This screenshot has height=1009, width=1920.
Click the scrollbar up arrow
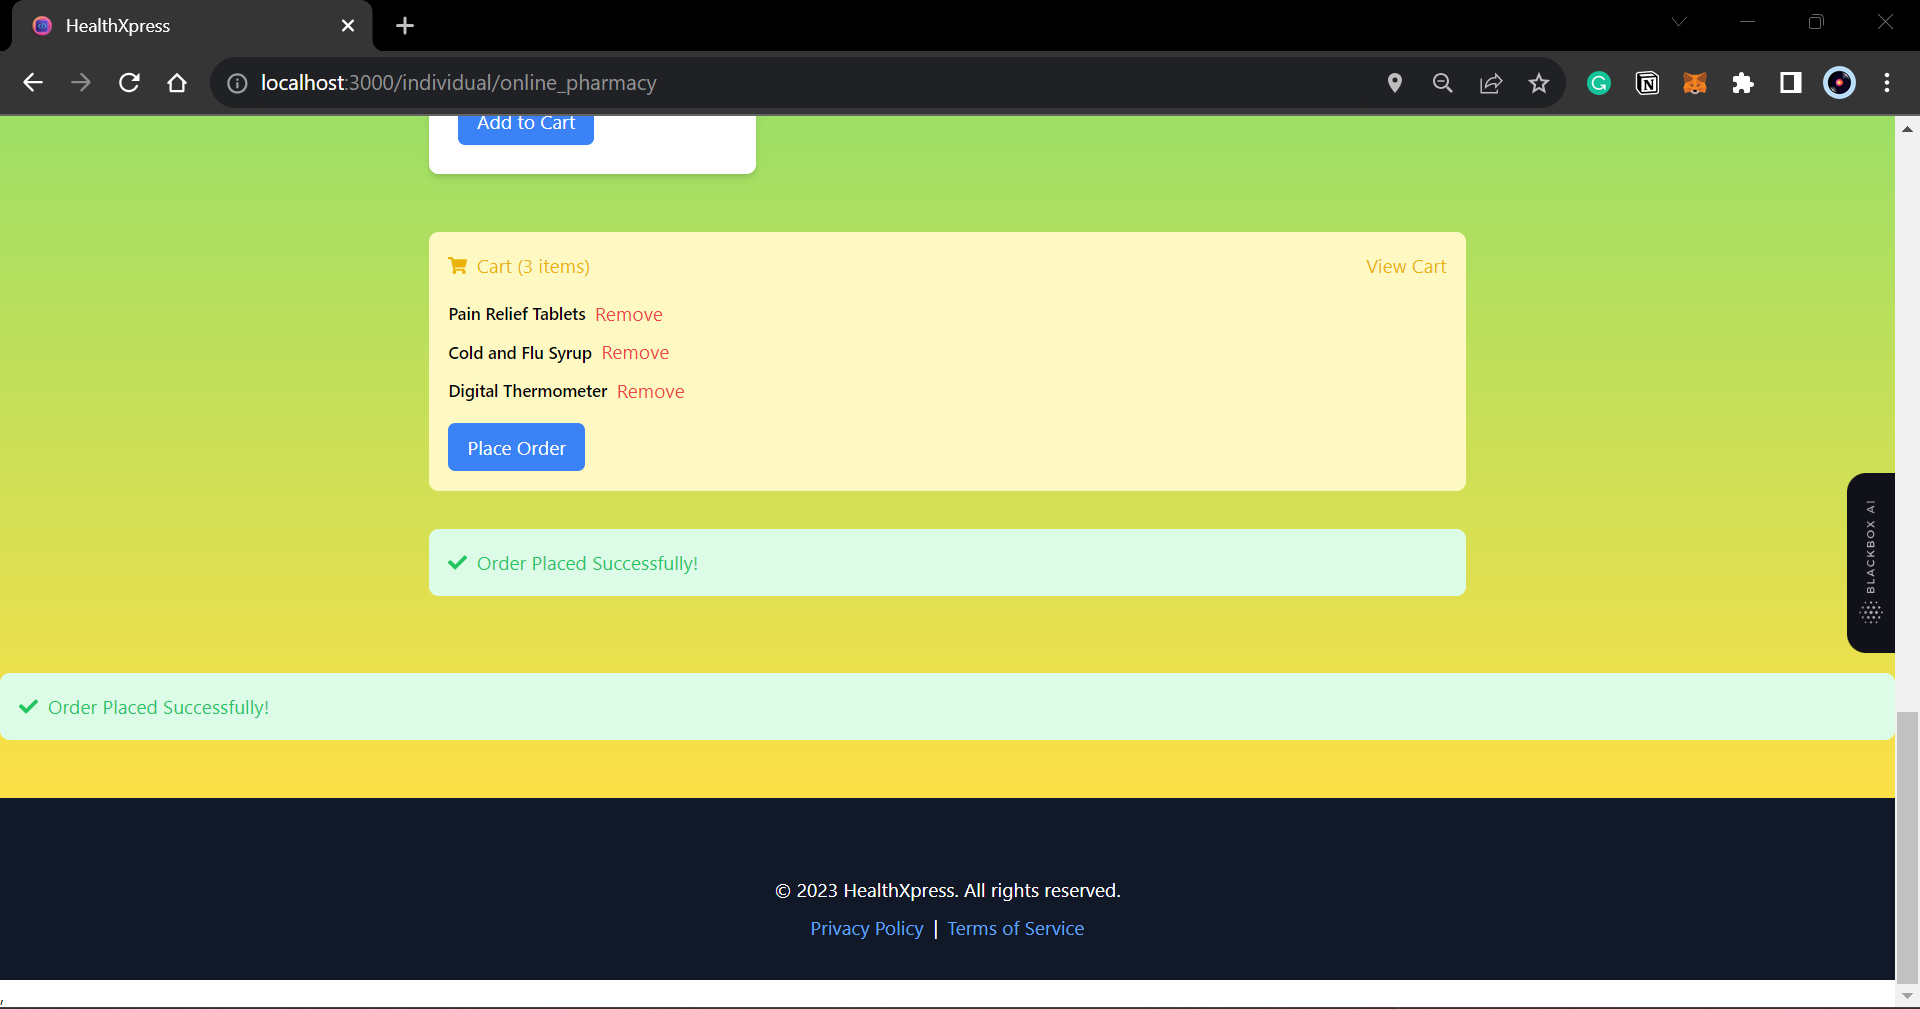coord(1907,128)
